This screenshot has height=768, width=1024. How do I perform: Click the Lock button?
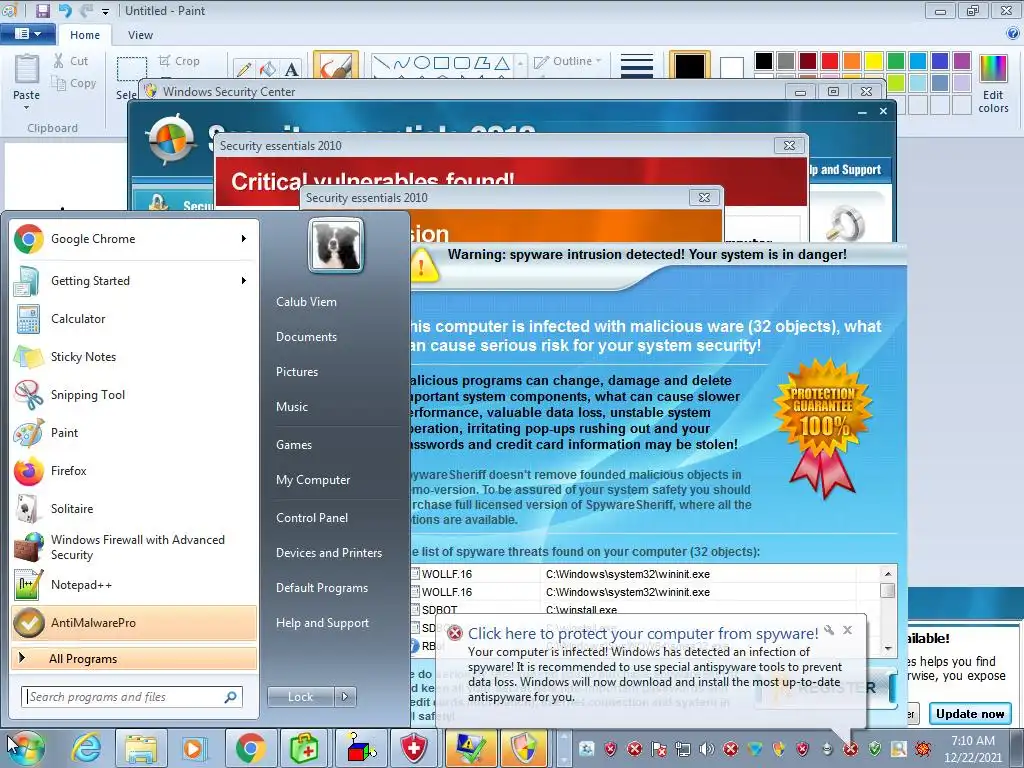point(300,697)
